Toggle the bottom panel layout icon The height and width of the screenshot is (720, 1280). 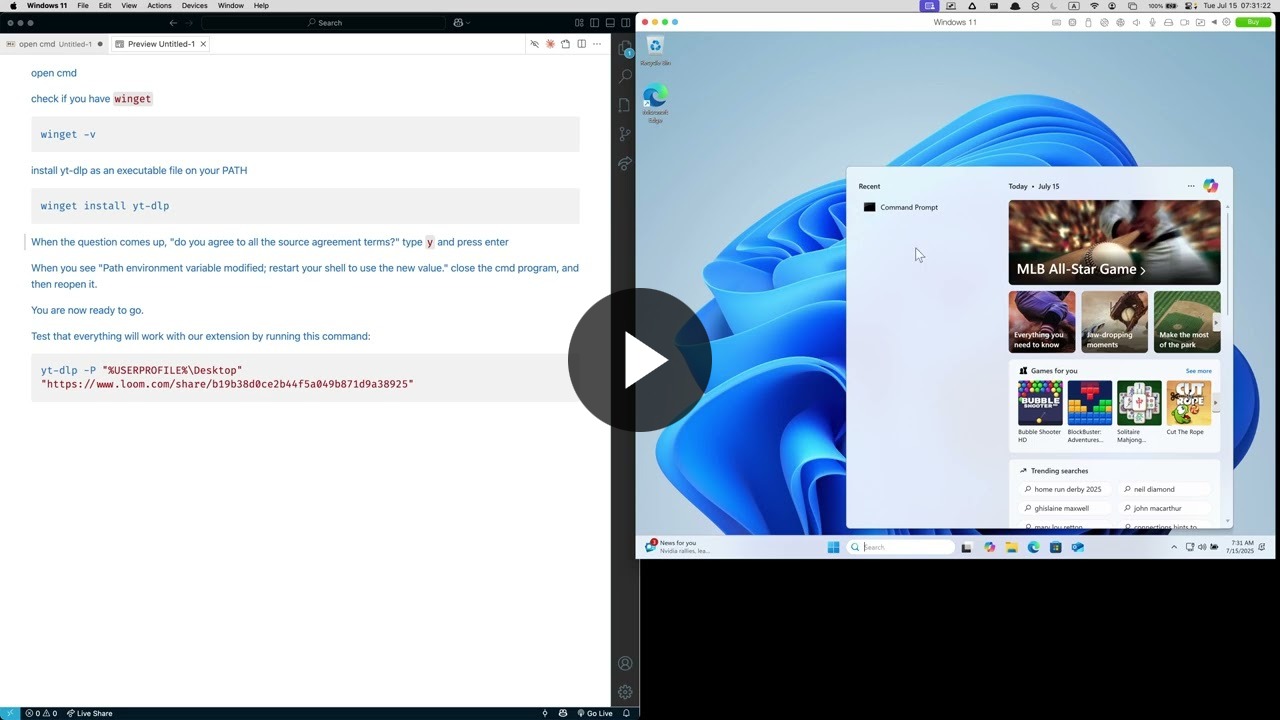[610, 22]
